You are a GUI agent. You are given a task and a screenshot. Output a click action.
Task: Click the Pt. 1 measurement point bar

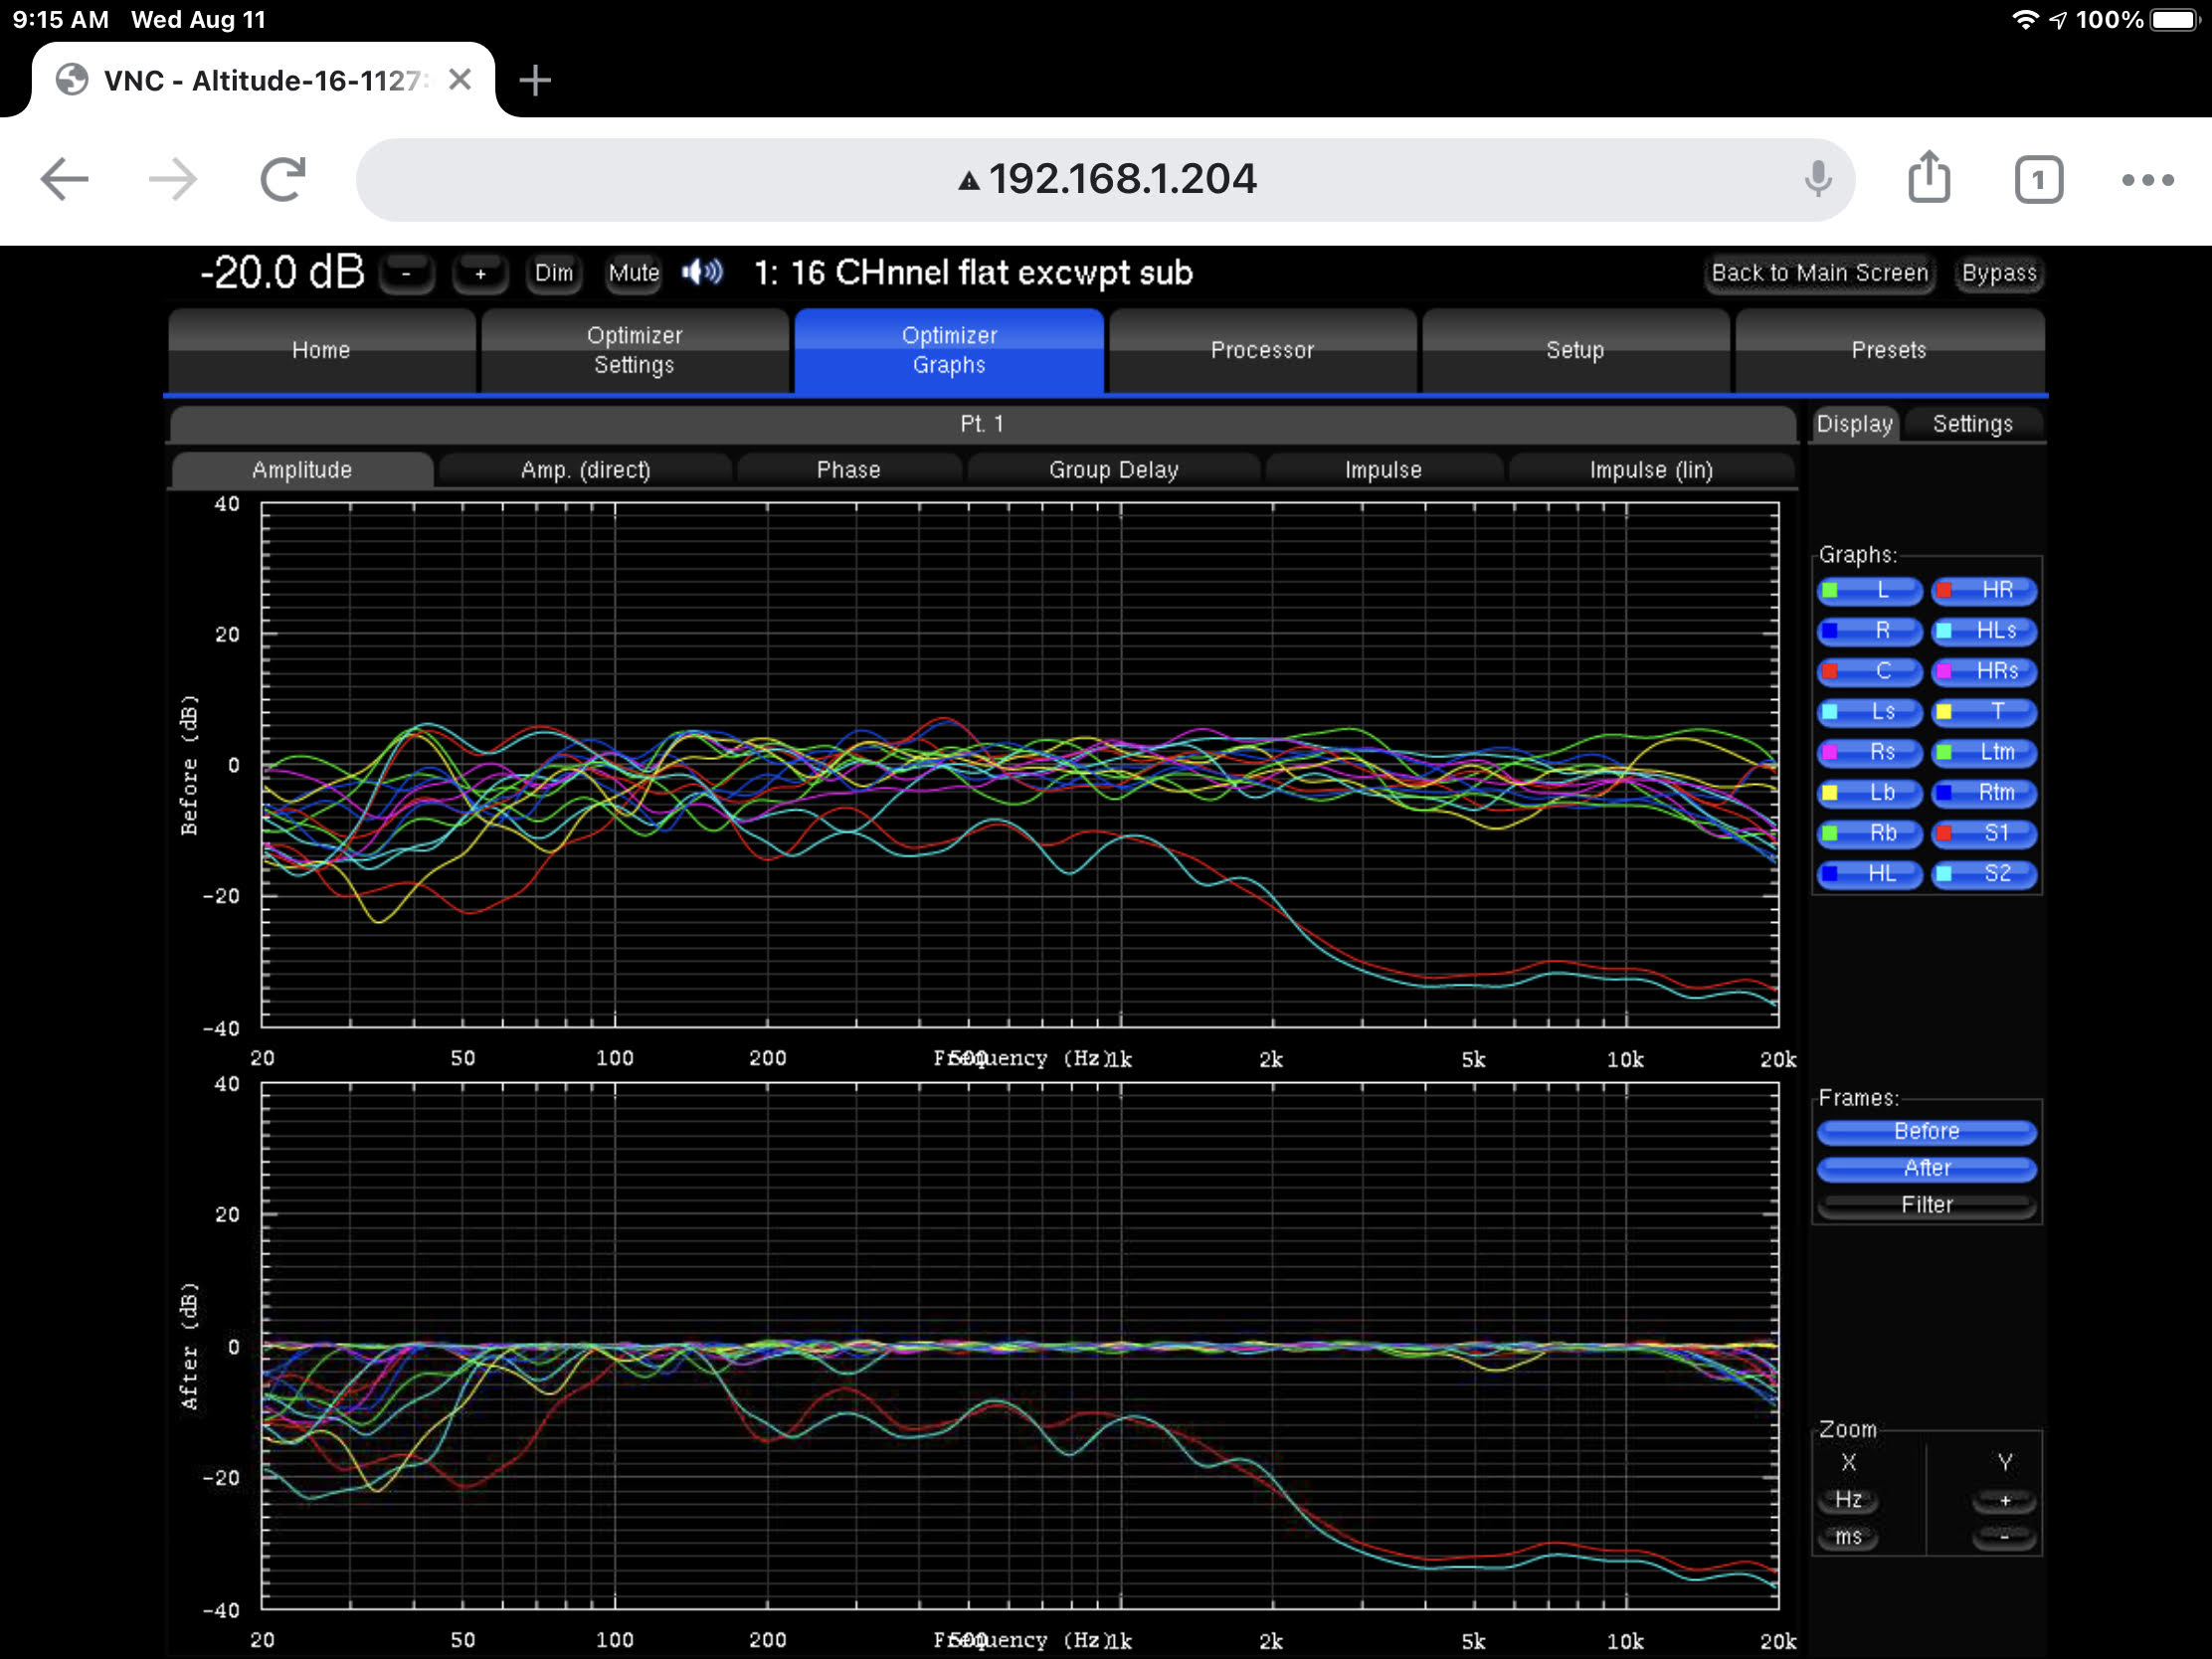[982, 424]
